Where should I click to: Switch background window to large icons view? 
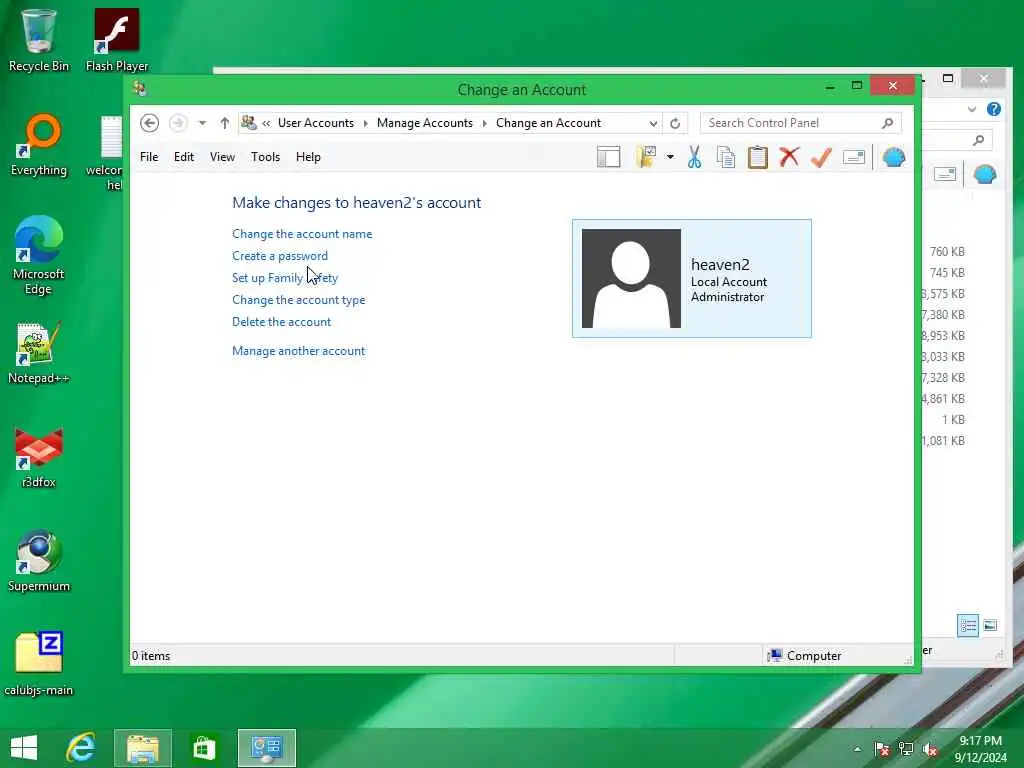coord(990,626)
